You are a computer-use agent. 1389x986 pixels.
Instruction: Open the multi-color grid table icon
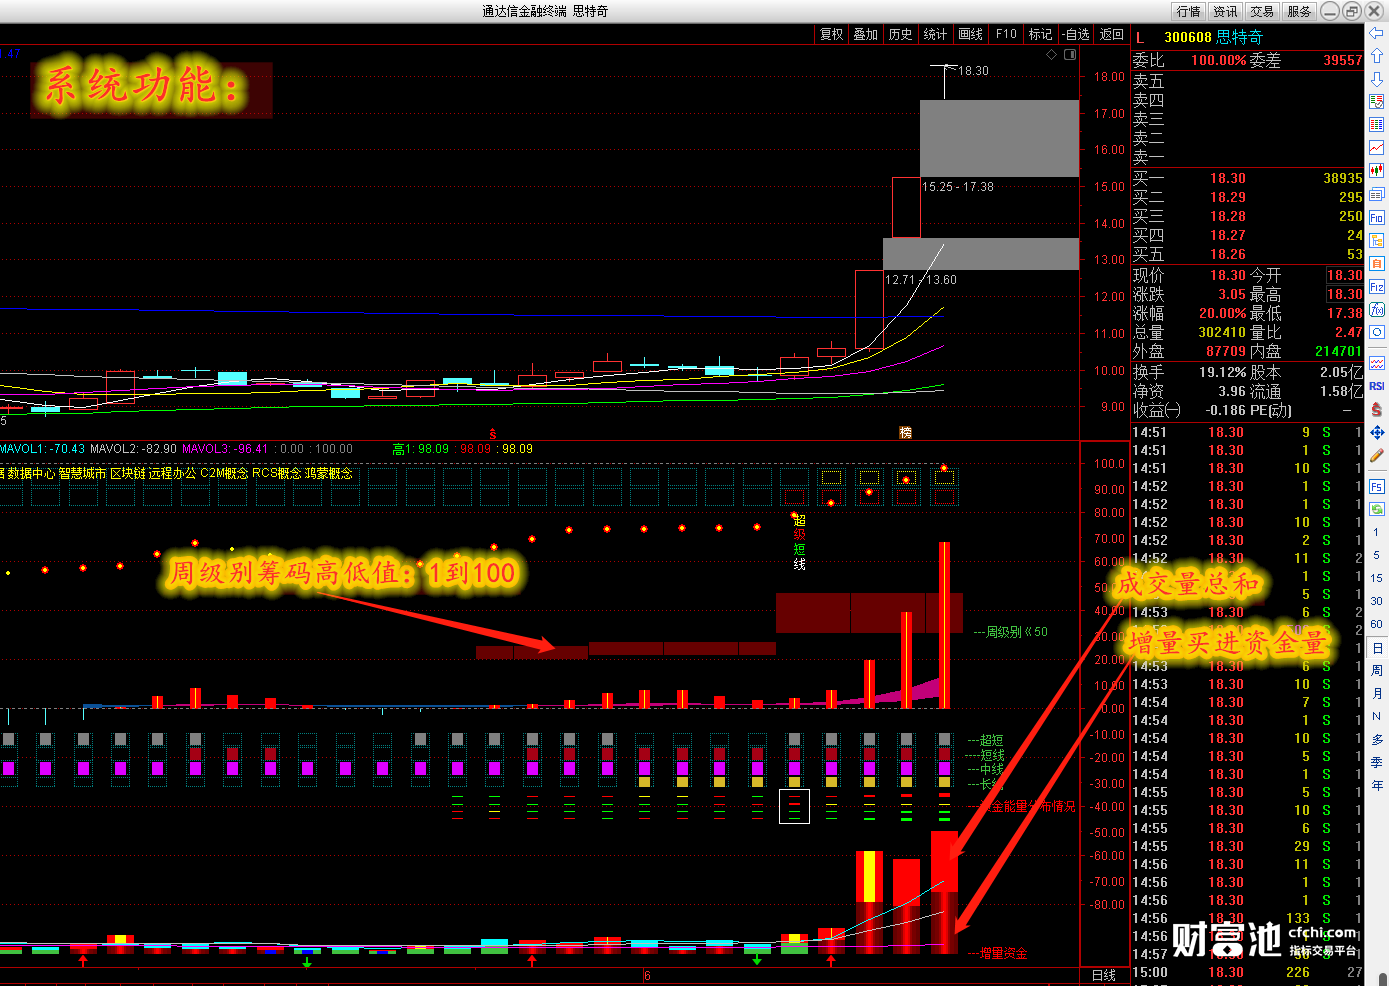click(1377, 125)
